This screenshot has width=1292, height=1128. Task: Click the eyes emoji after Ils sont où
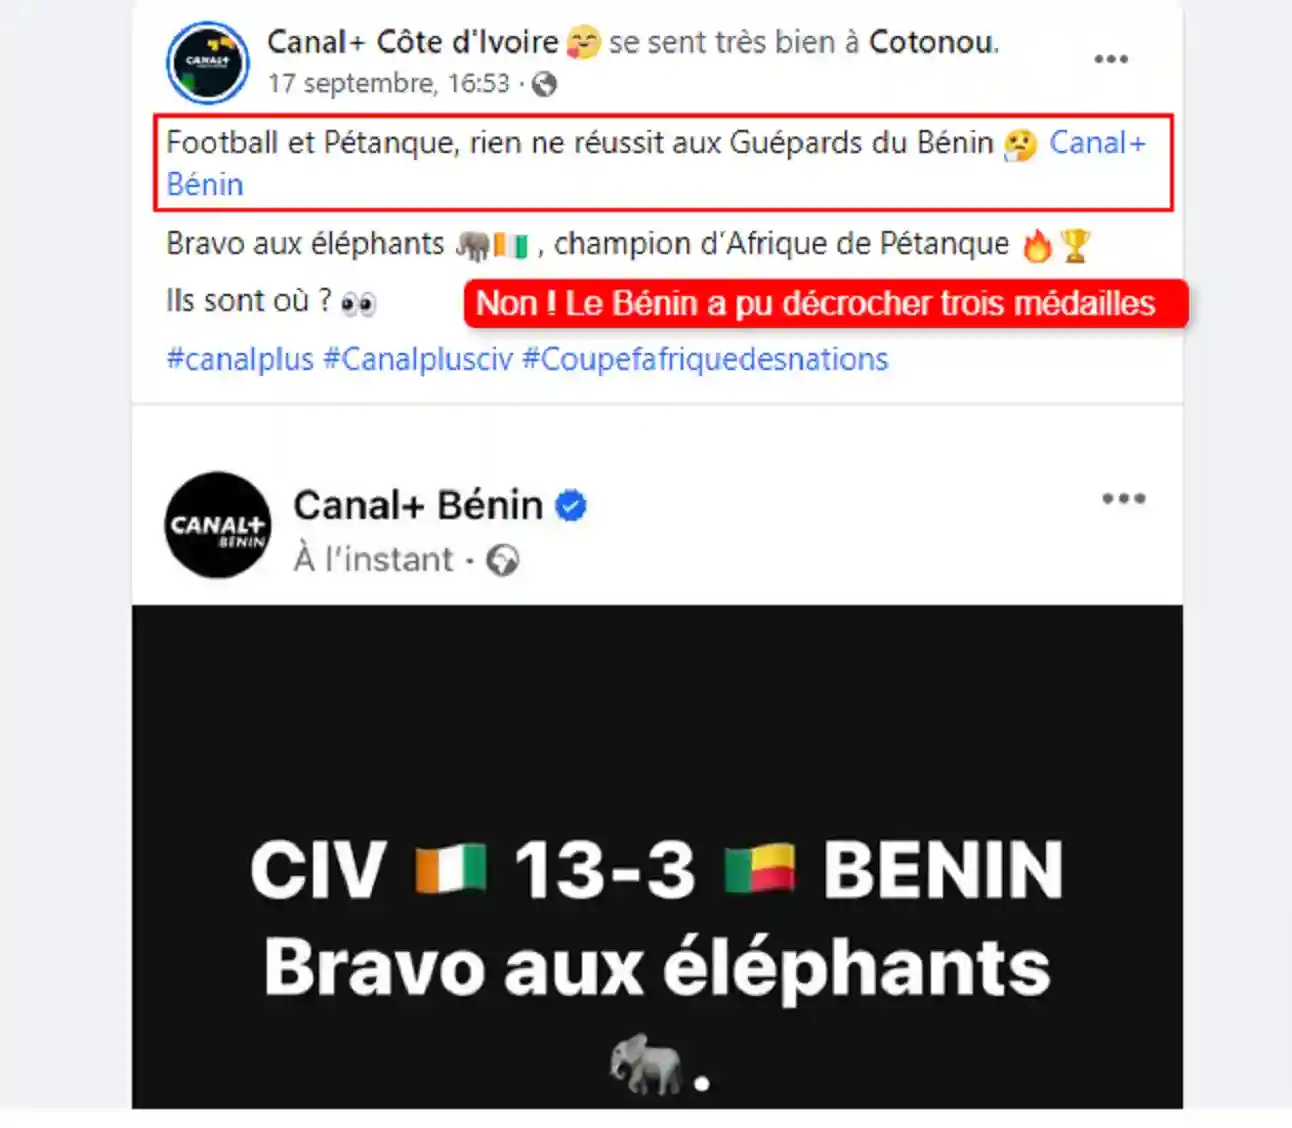(x=358, y=303)
